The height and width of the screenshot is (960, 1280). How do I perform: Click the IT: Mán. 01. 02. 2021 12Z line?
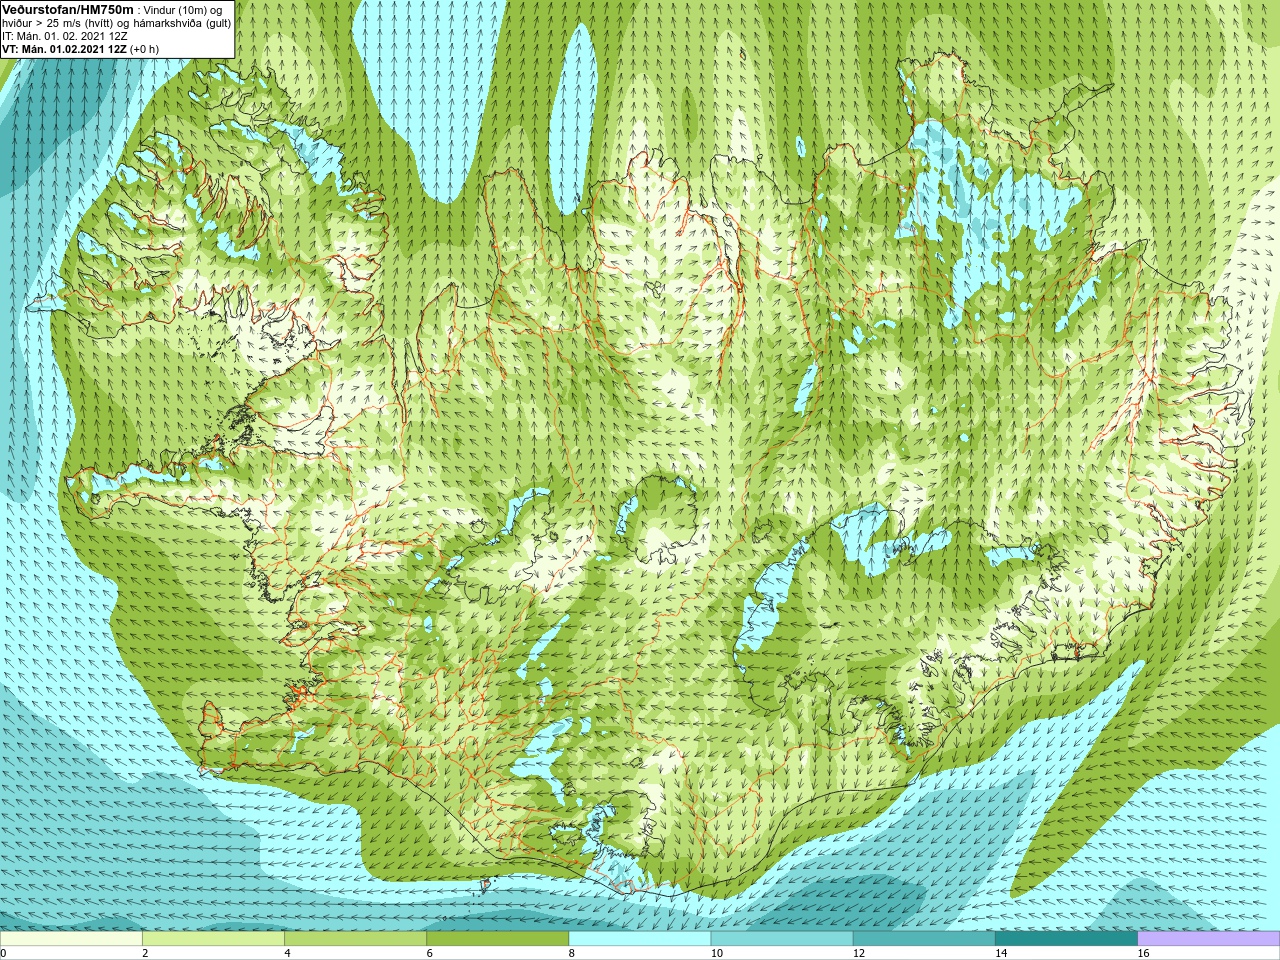pos(65,36)
